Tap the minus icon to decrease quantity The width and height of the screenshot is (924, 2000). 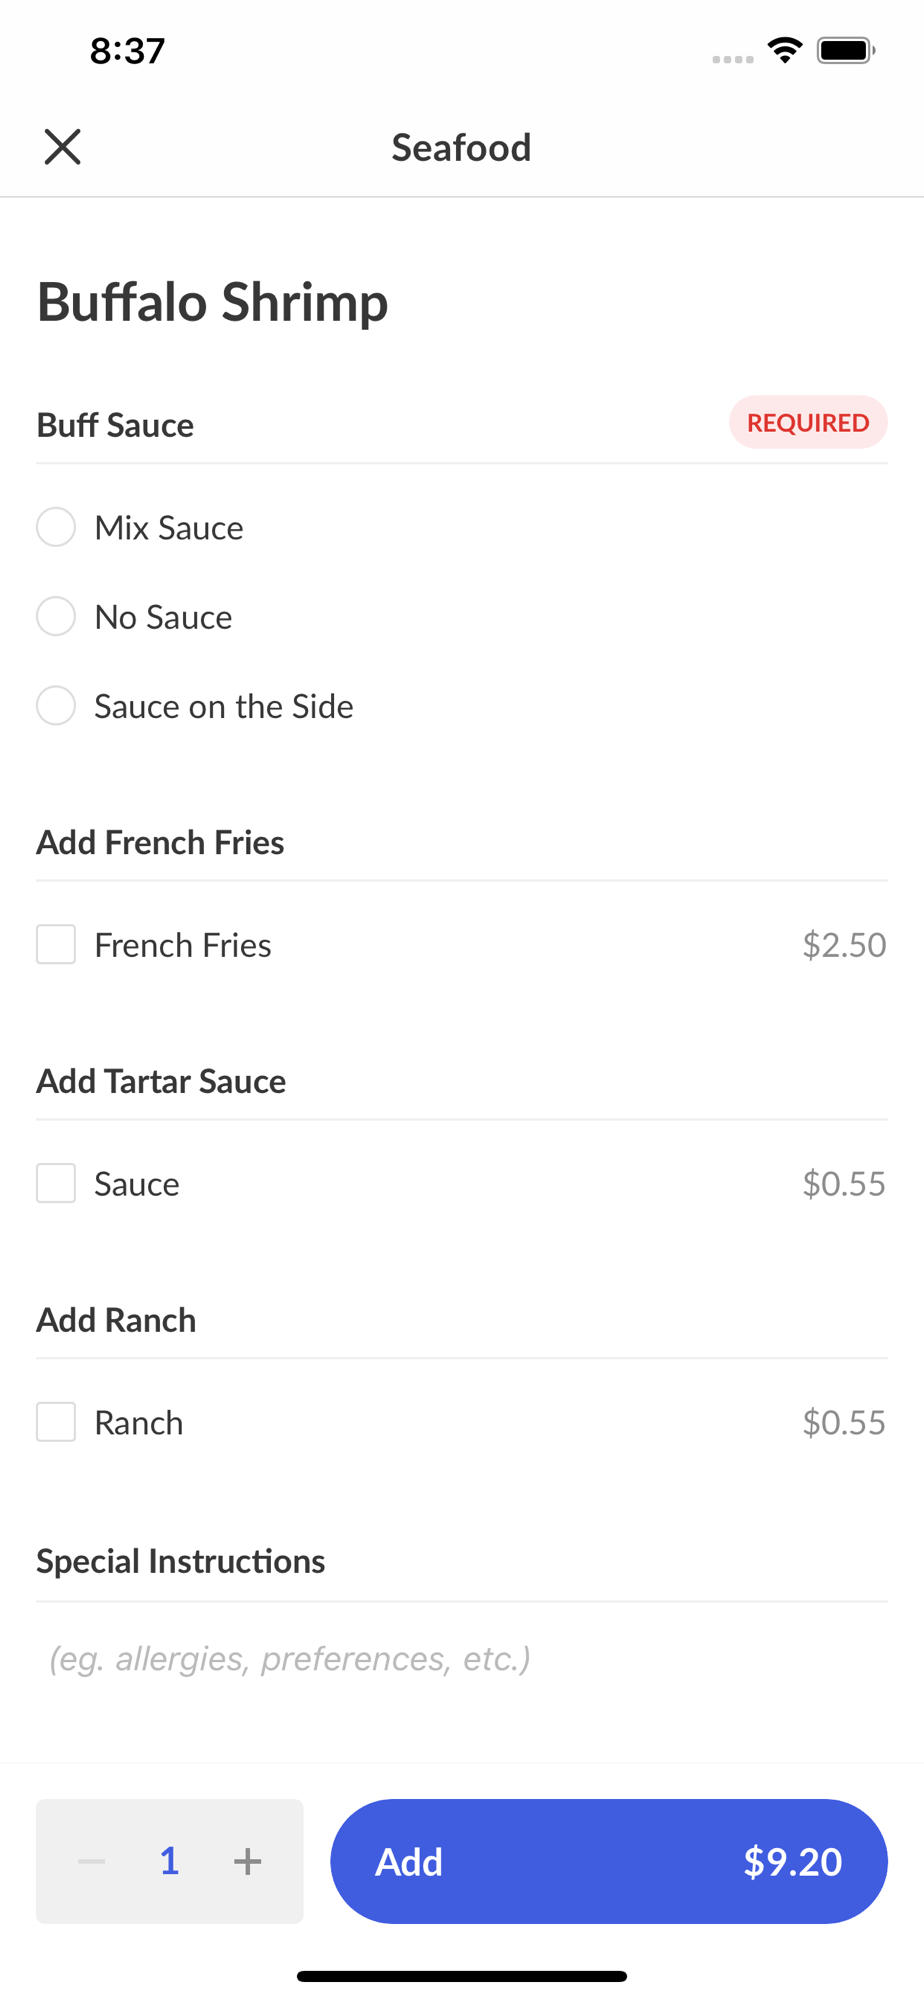(x=92, y=1861)
